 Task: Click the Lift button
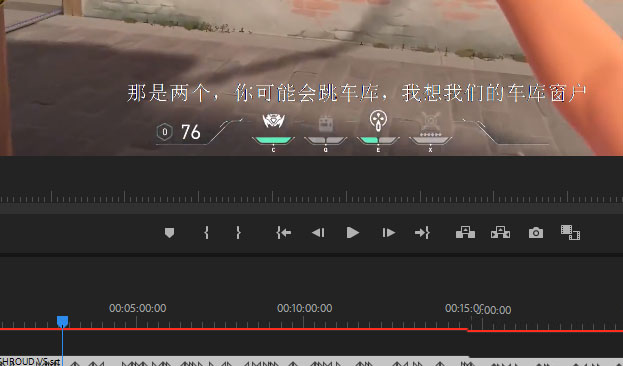(x=465, y=232)
